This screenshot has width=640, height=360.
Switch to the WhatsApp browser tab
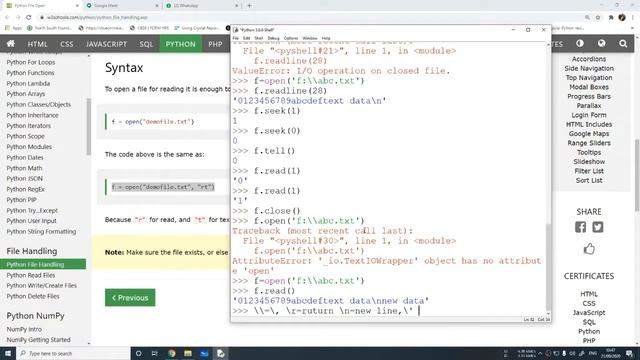click(202, 6)
